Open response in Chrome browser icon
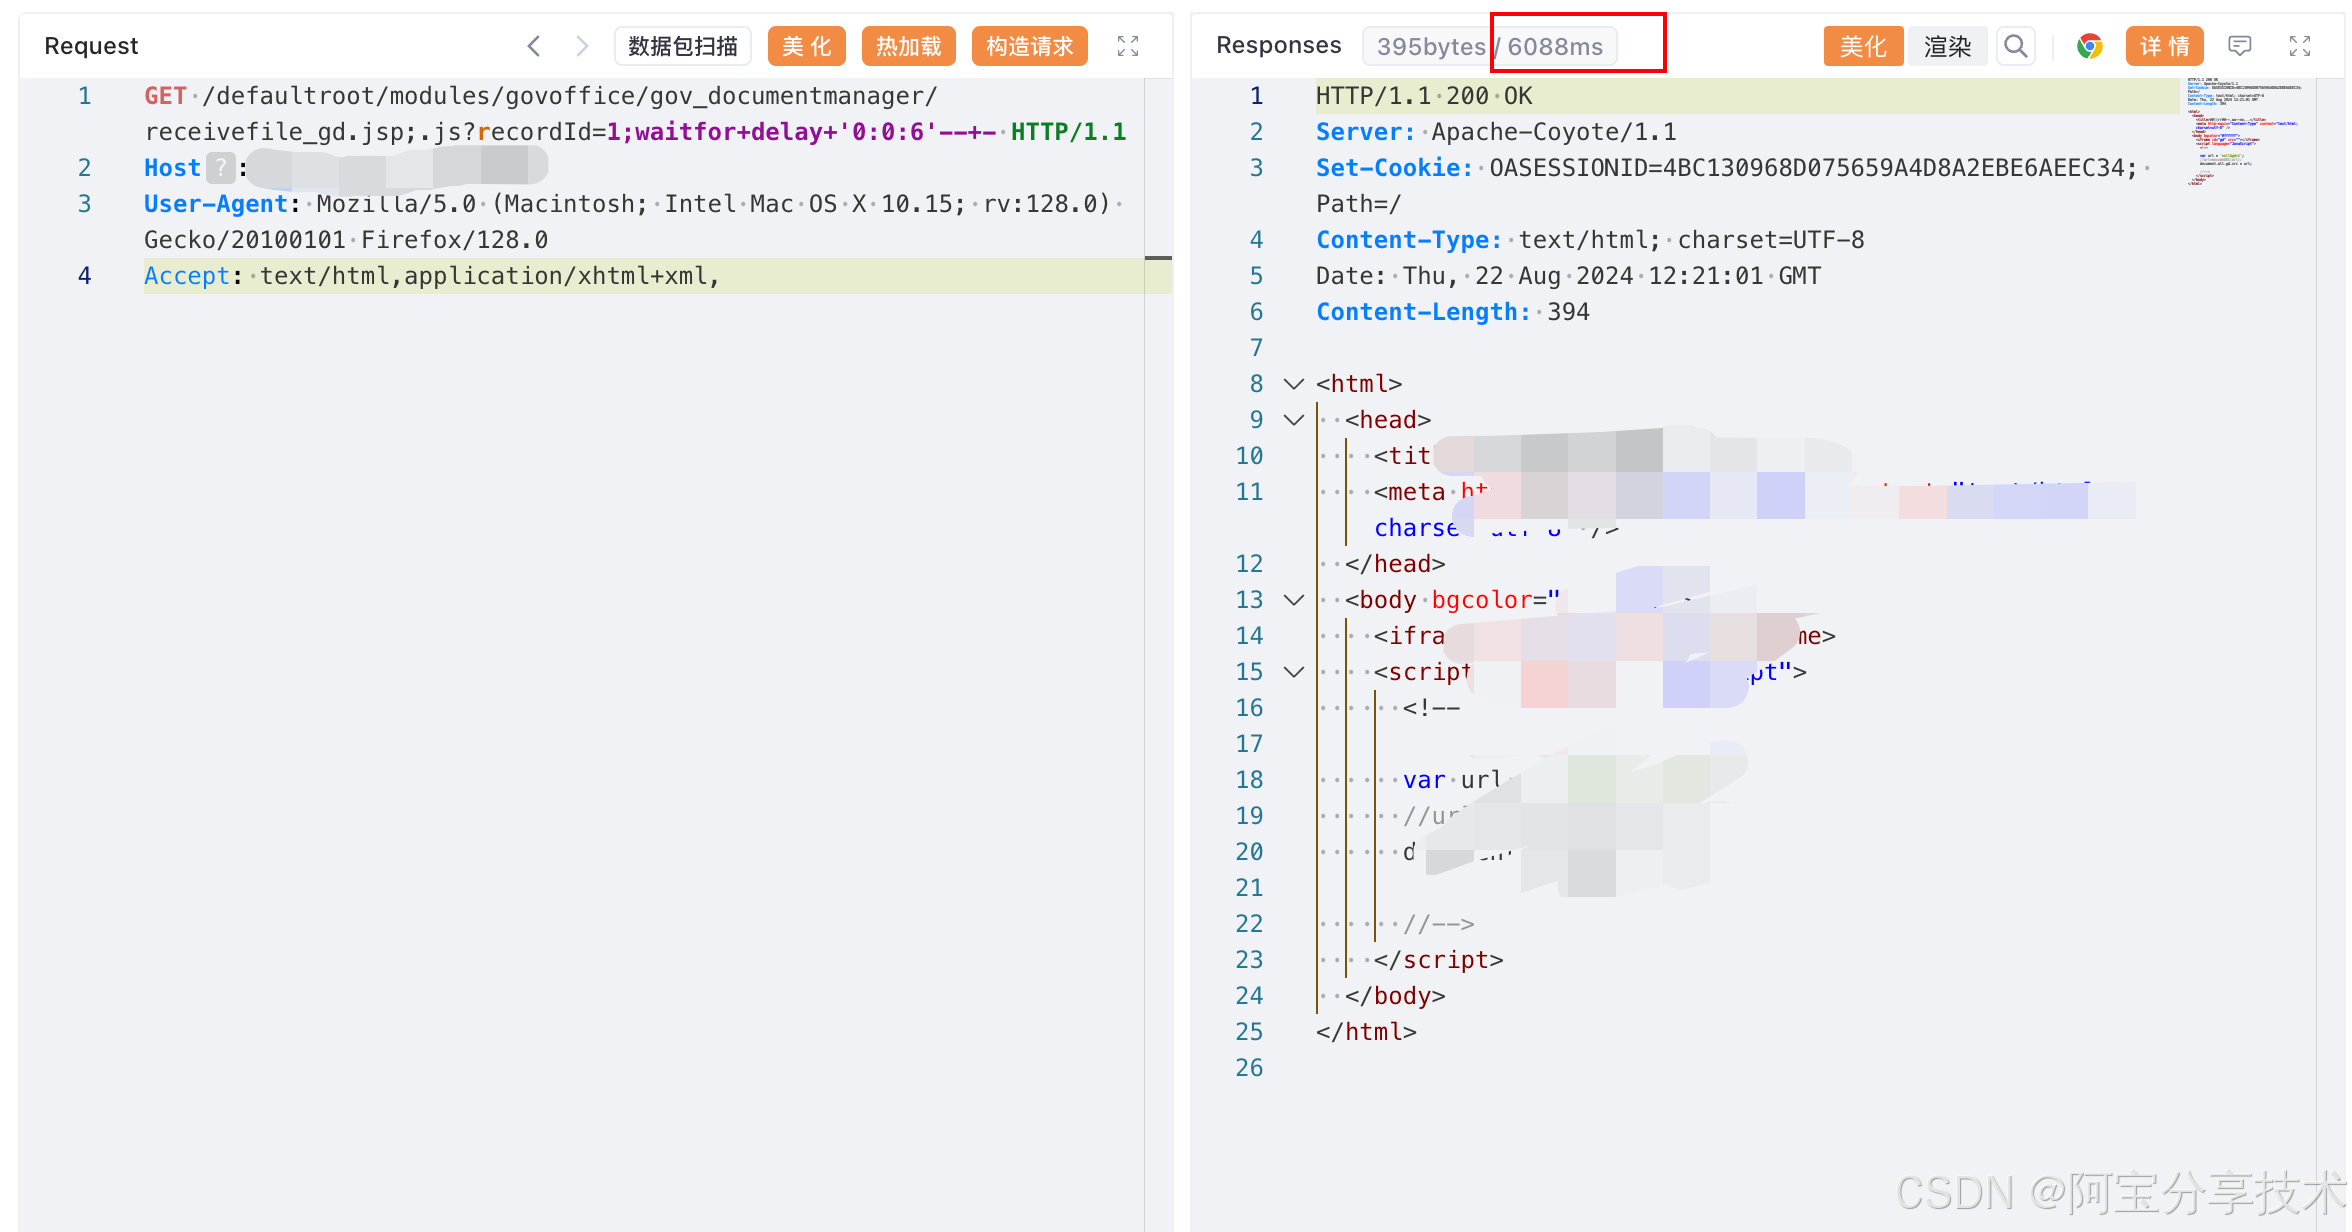Screen dimensions: 2352x1232 click(x=2089, y=46)
